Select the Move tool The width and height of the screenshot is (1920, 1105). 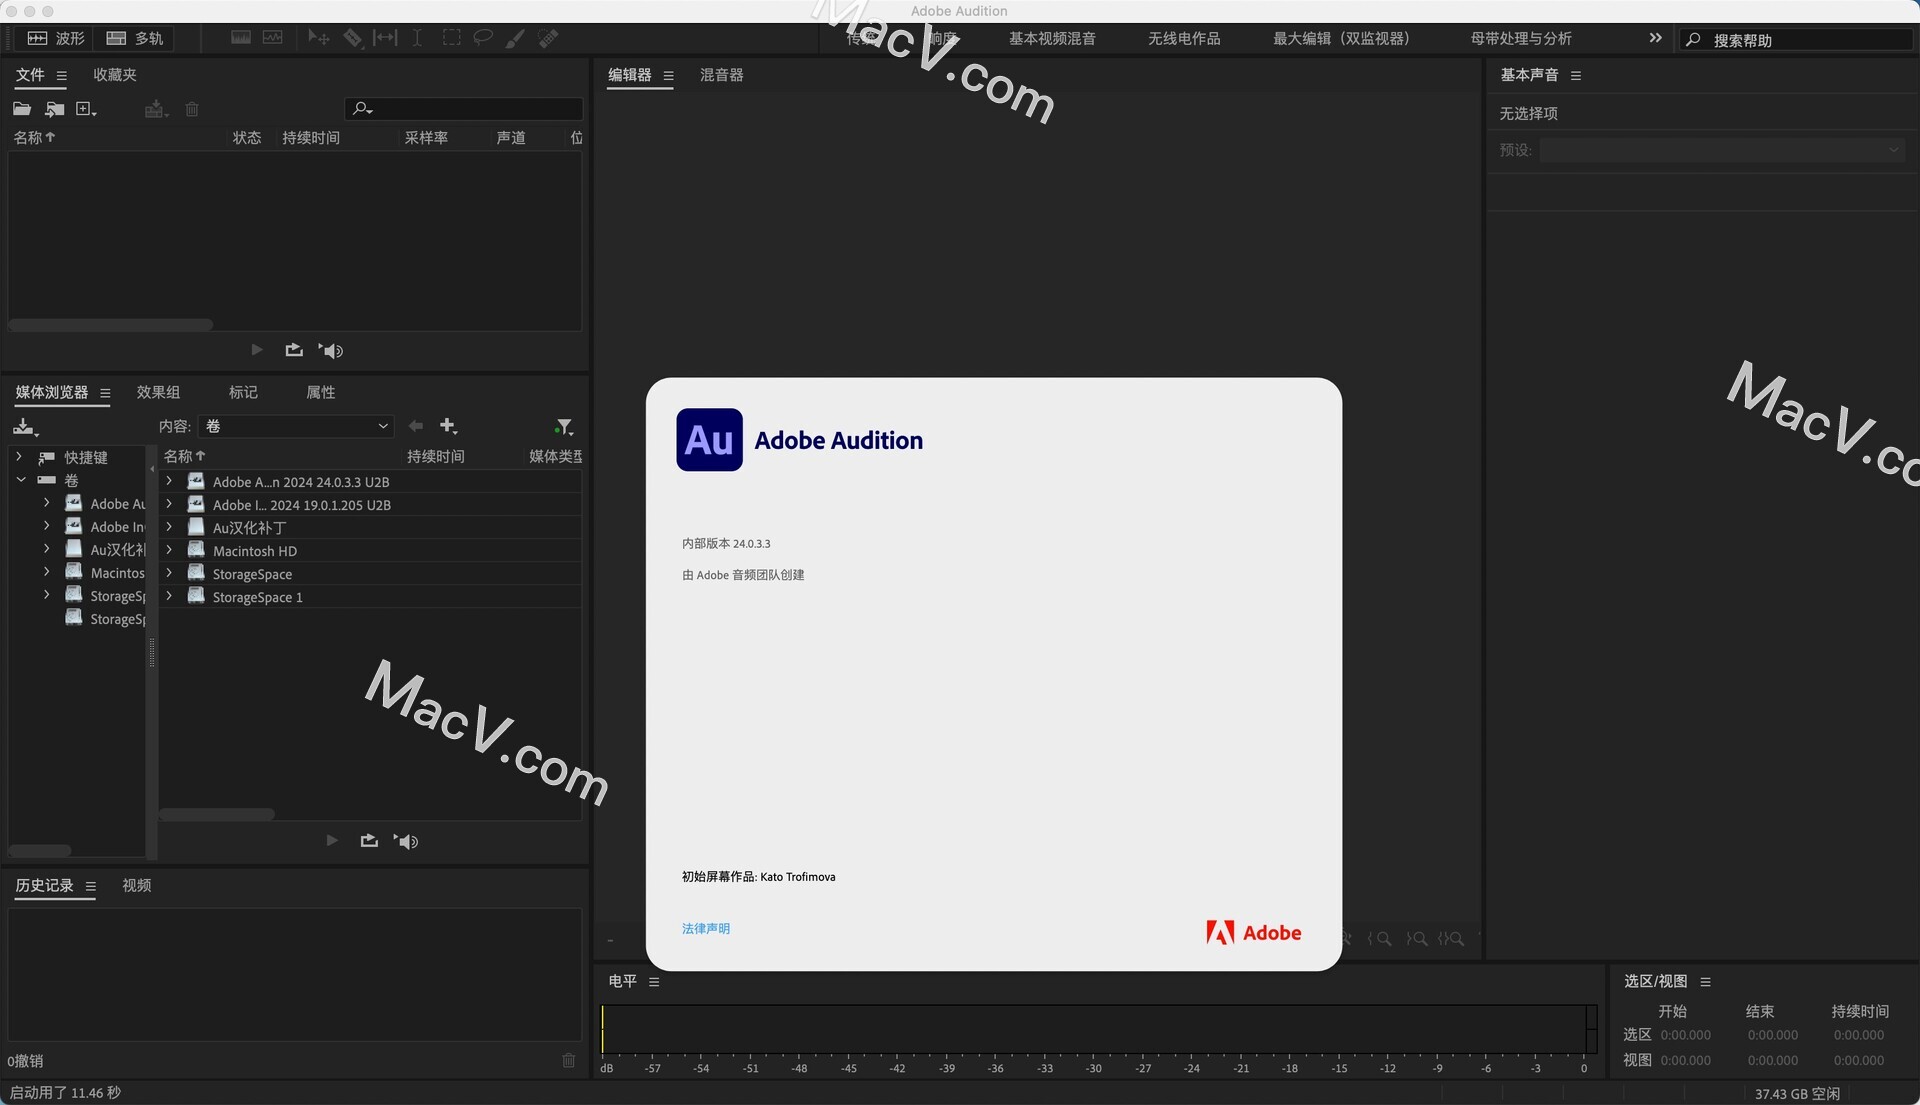(x=319, y=38)
